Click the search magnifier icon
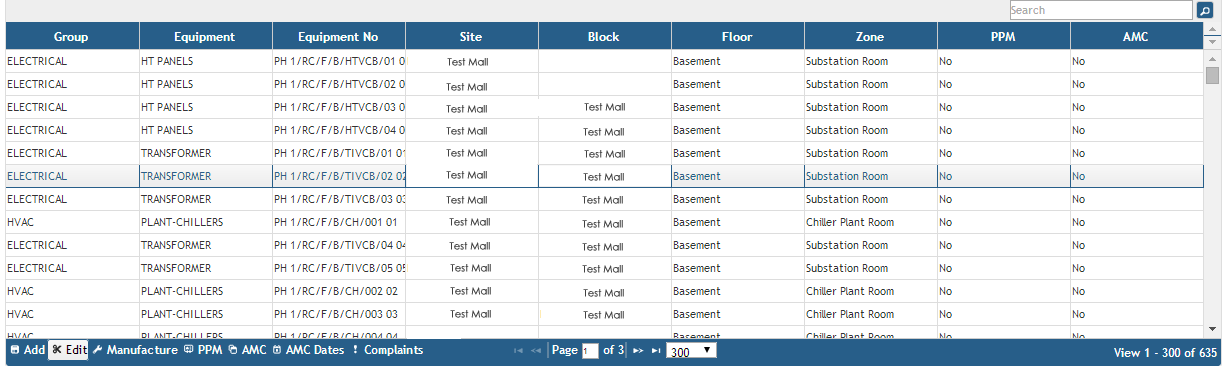The width and height of the screenshot is (1223, 366). [1205, 10]
